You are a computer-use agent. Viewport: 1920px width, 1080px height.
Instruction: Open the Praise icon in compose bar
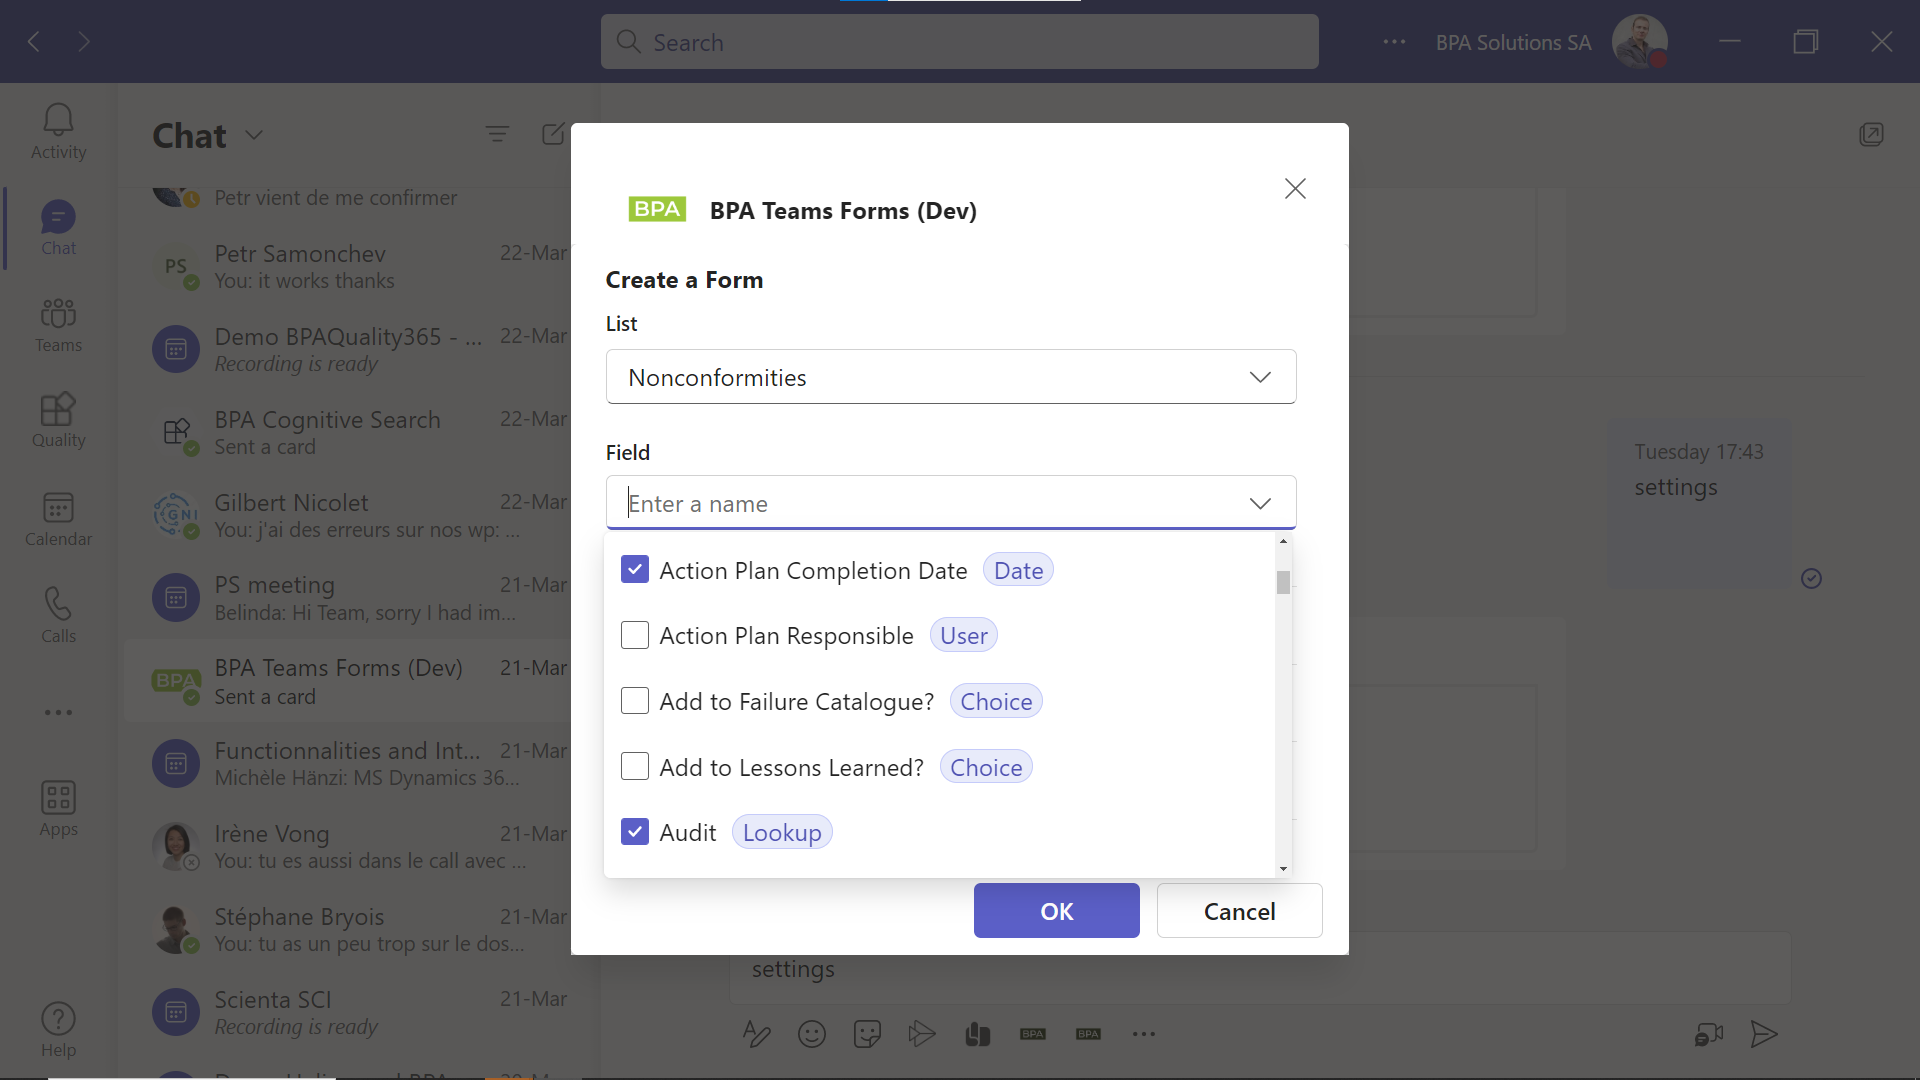point(978,1034)
